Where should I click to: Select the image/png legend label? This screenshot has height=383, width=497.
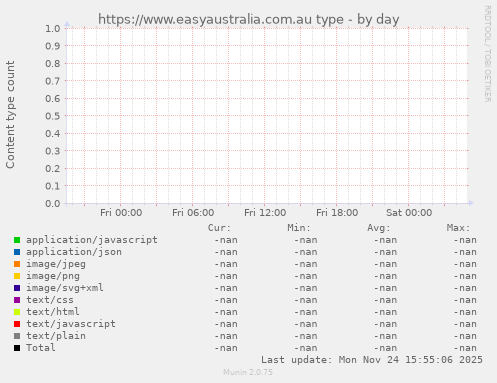click(x=53, y=276)
